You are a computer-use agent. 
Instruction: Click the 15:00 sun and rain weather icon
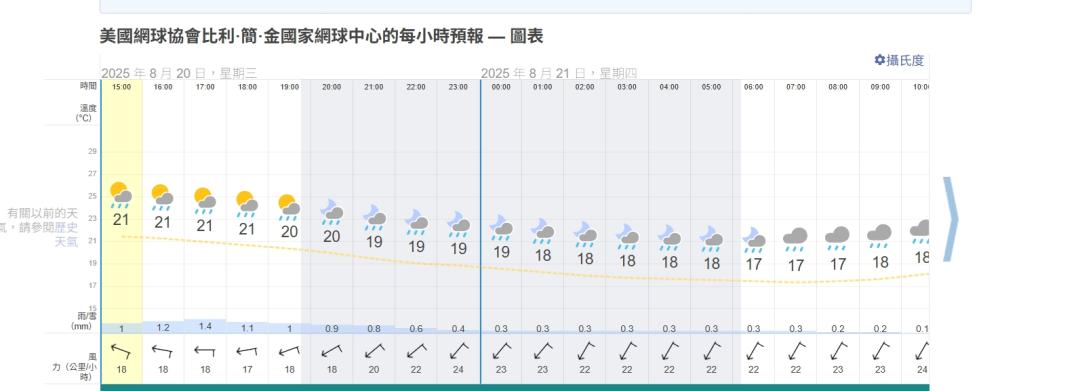pos(121,196)
